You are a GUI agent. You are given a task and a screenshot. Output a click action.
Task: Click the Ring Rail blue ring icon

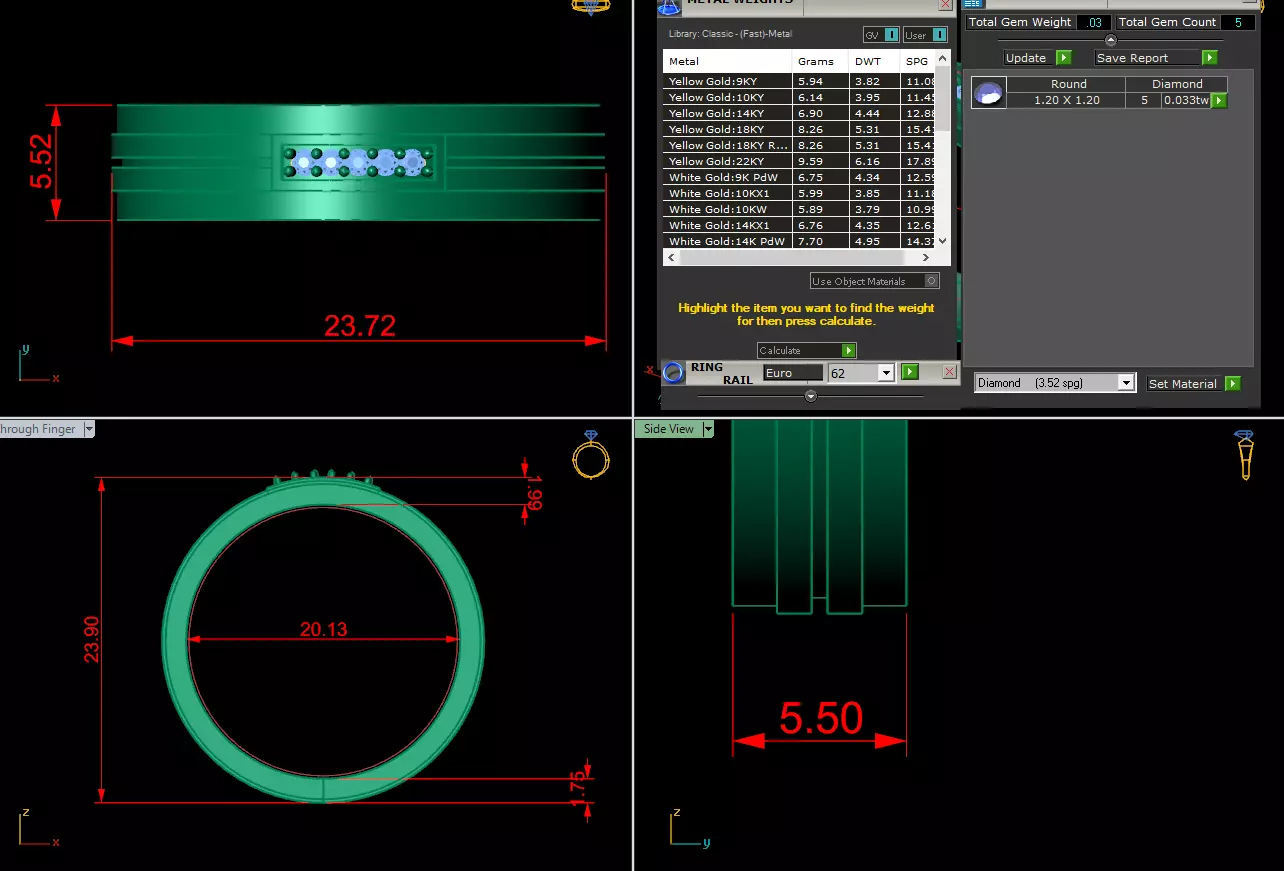pos(674,372)
